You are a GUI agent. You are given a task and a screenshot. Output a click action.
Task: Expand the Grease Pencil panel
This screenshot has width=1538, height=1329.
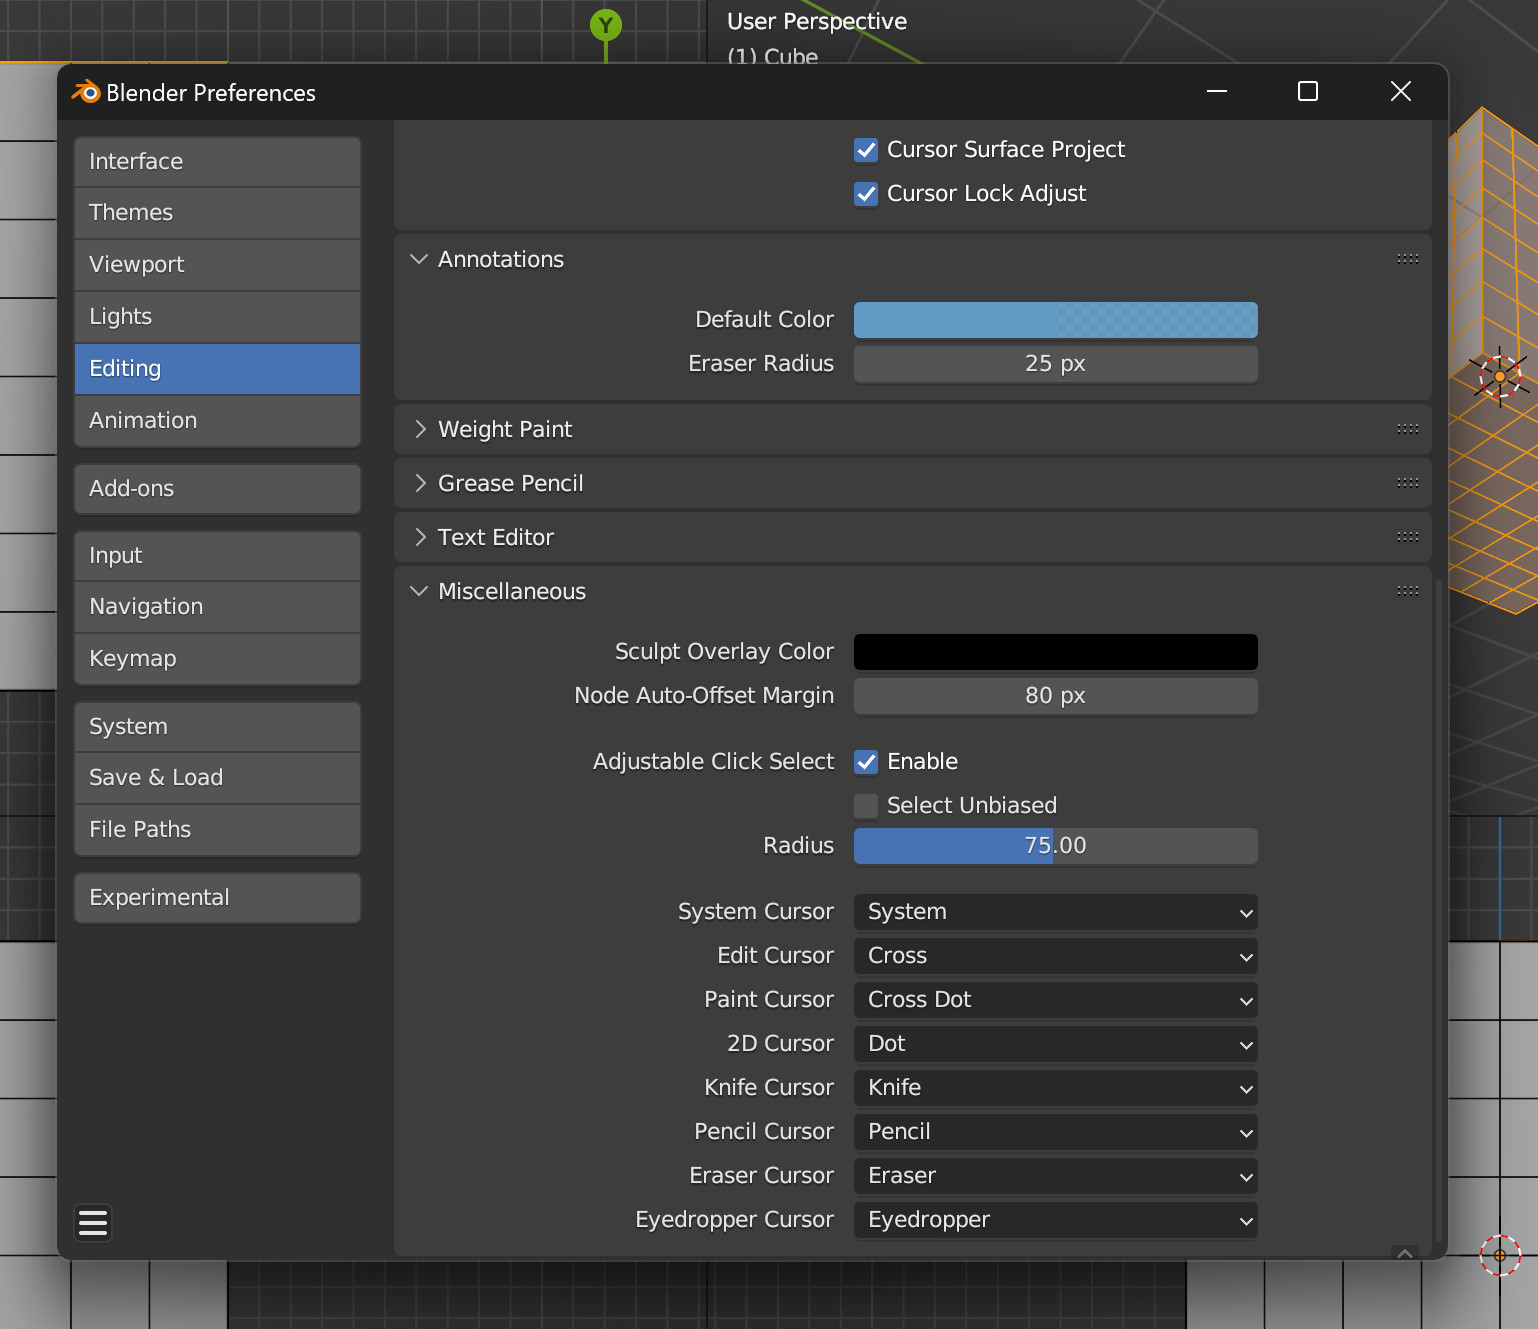tap(419, 483)
